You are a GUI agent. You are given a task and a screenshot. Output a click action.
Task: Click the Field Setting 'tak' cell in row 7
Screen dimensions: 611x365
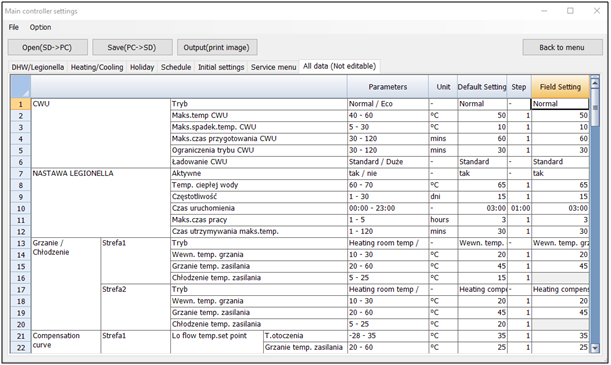point(560,174)
